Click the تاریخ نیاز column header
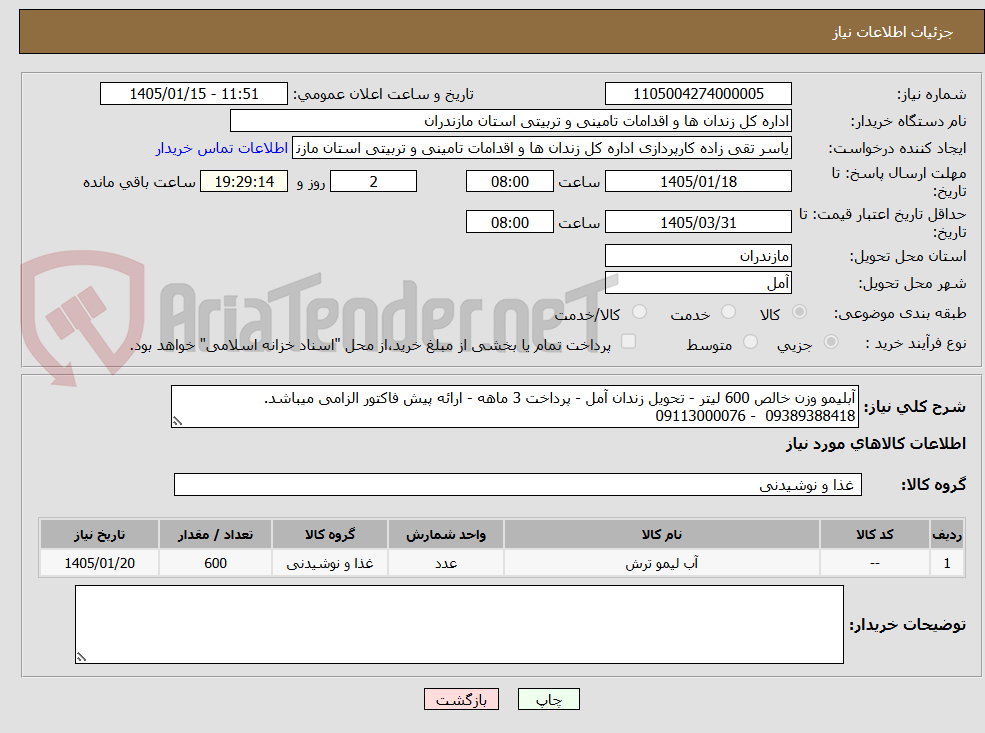This screenshot has height=733, width=985. [99, 535]
